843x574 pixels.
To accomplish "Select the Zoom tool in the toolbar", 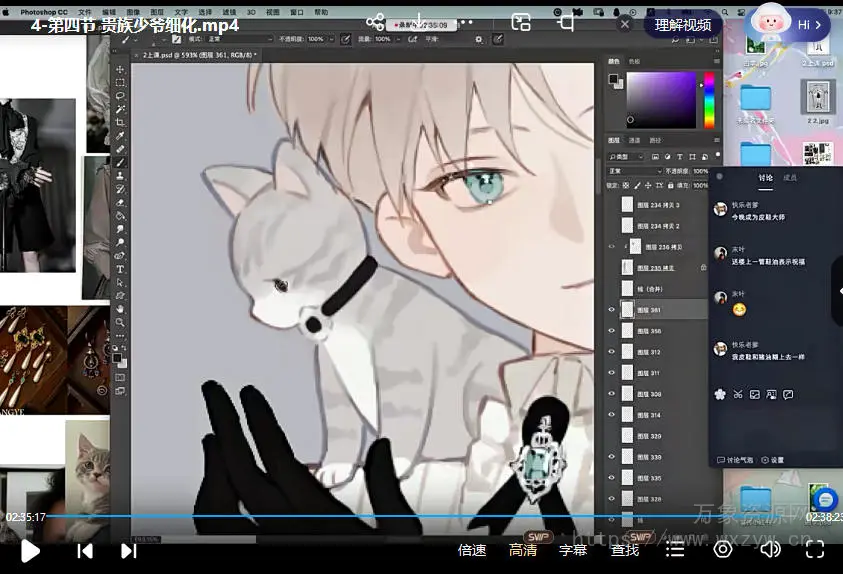I will click(x=120, y=322).
